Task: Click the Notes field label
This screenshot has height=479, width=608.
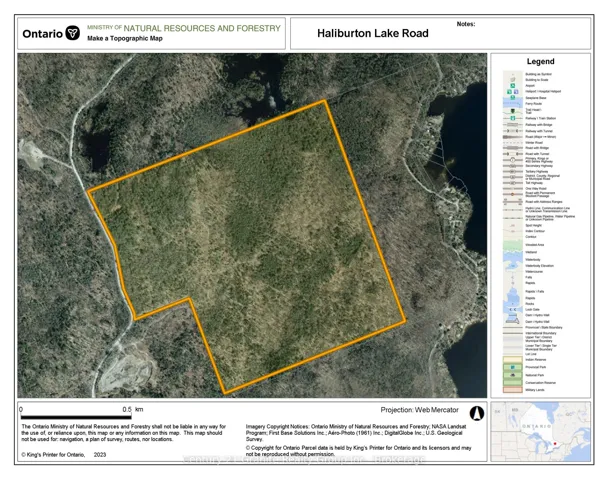Action: point(465,24)
